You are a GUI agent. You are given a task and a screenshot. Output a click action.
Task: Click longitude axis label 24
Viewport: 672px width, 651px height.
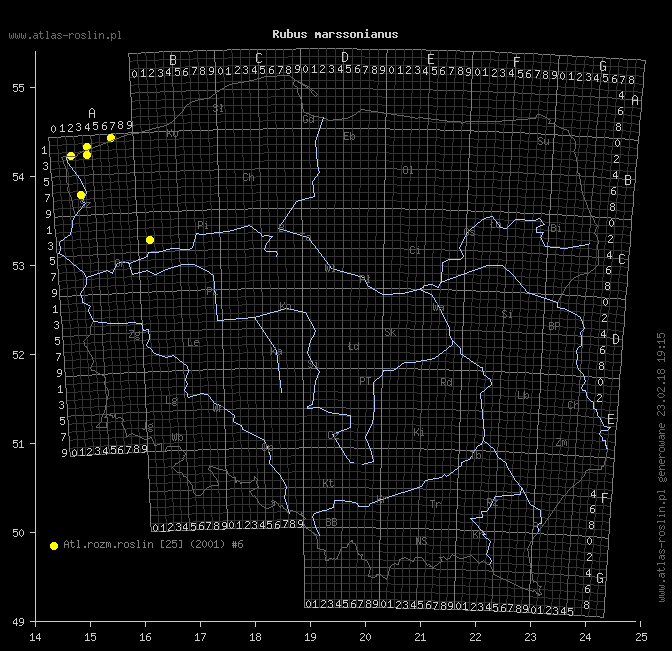click(x=585, y=637)
